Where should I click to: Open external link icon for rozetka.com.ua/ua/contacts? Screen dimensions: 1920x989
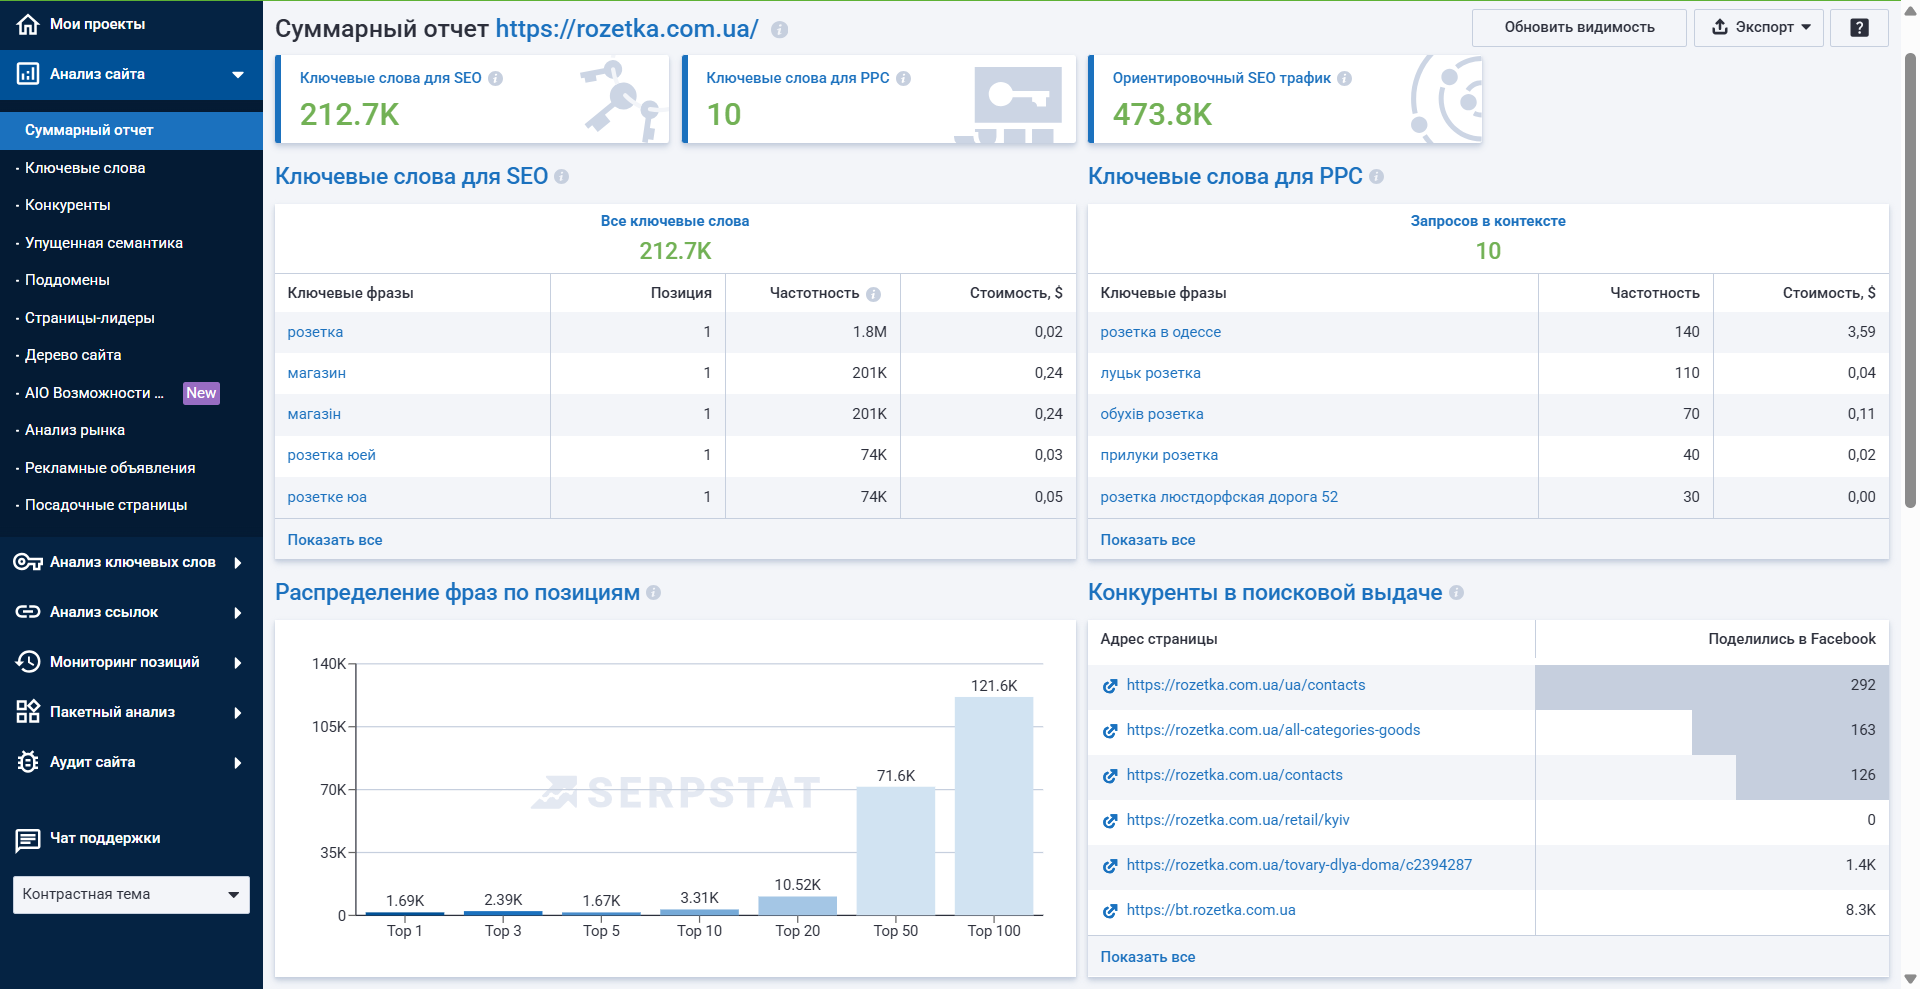click(x=1110, y=686)
